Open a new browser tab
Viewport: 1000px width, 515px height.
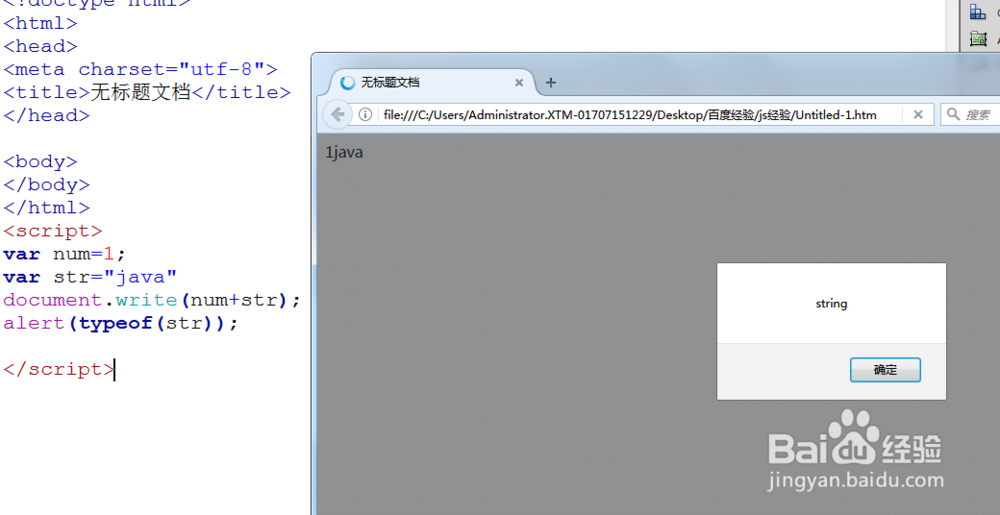click(x=551, y=82)
